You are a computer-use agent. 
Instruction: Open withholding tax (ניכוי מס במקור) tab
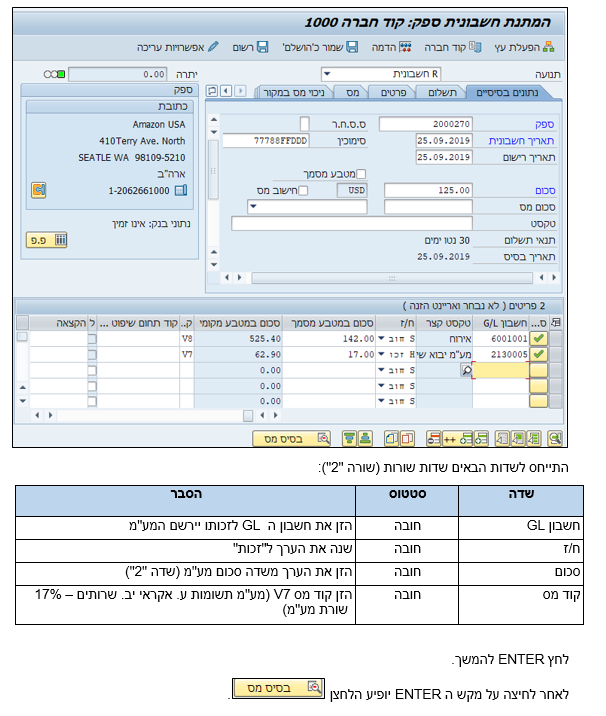pyautogui.click(x=294, y=93)
